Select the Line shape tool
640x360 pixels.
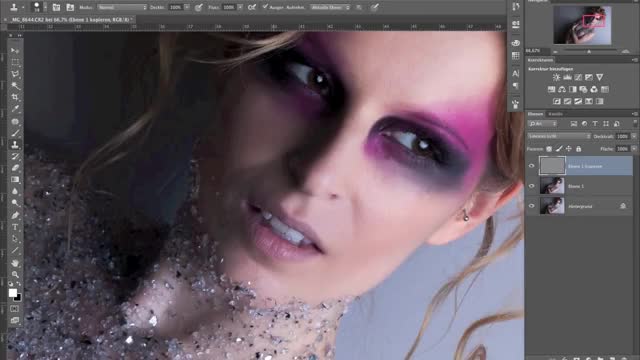[15, 251]
